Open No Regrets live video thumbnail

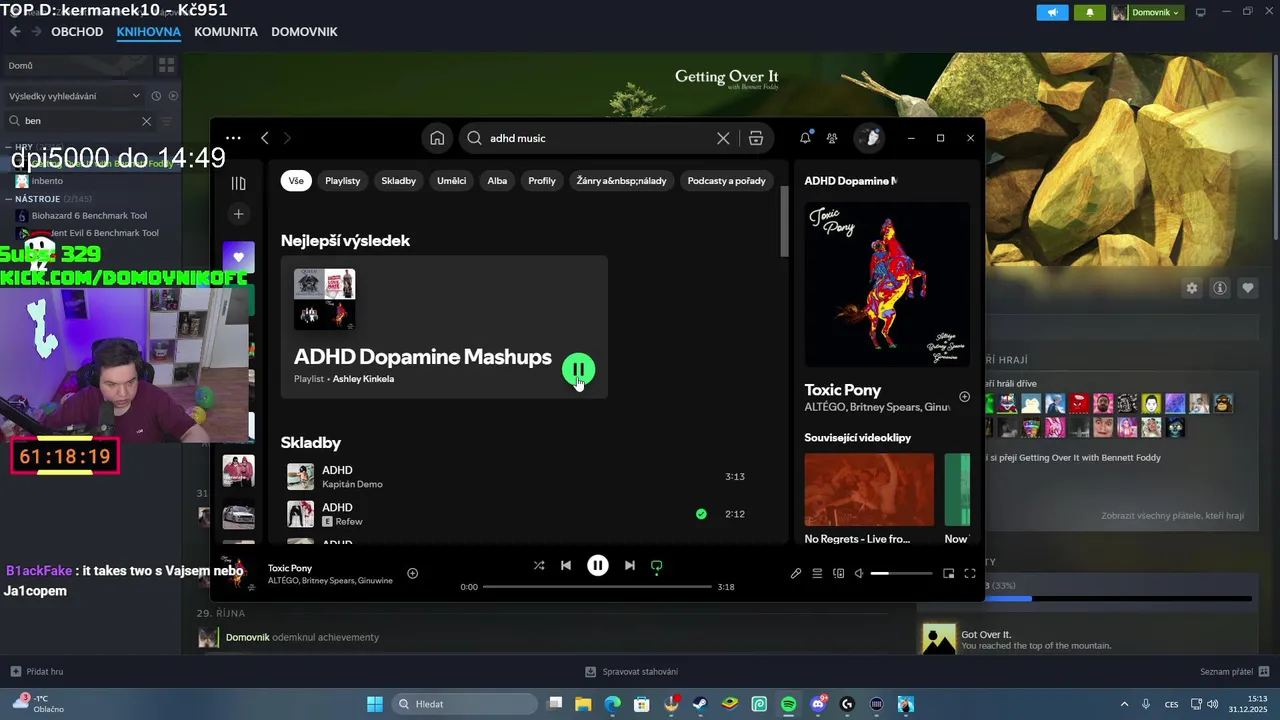[x=869, y=489]
